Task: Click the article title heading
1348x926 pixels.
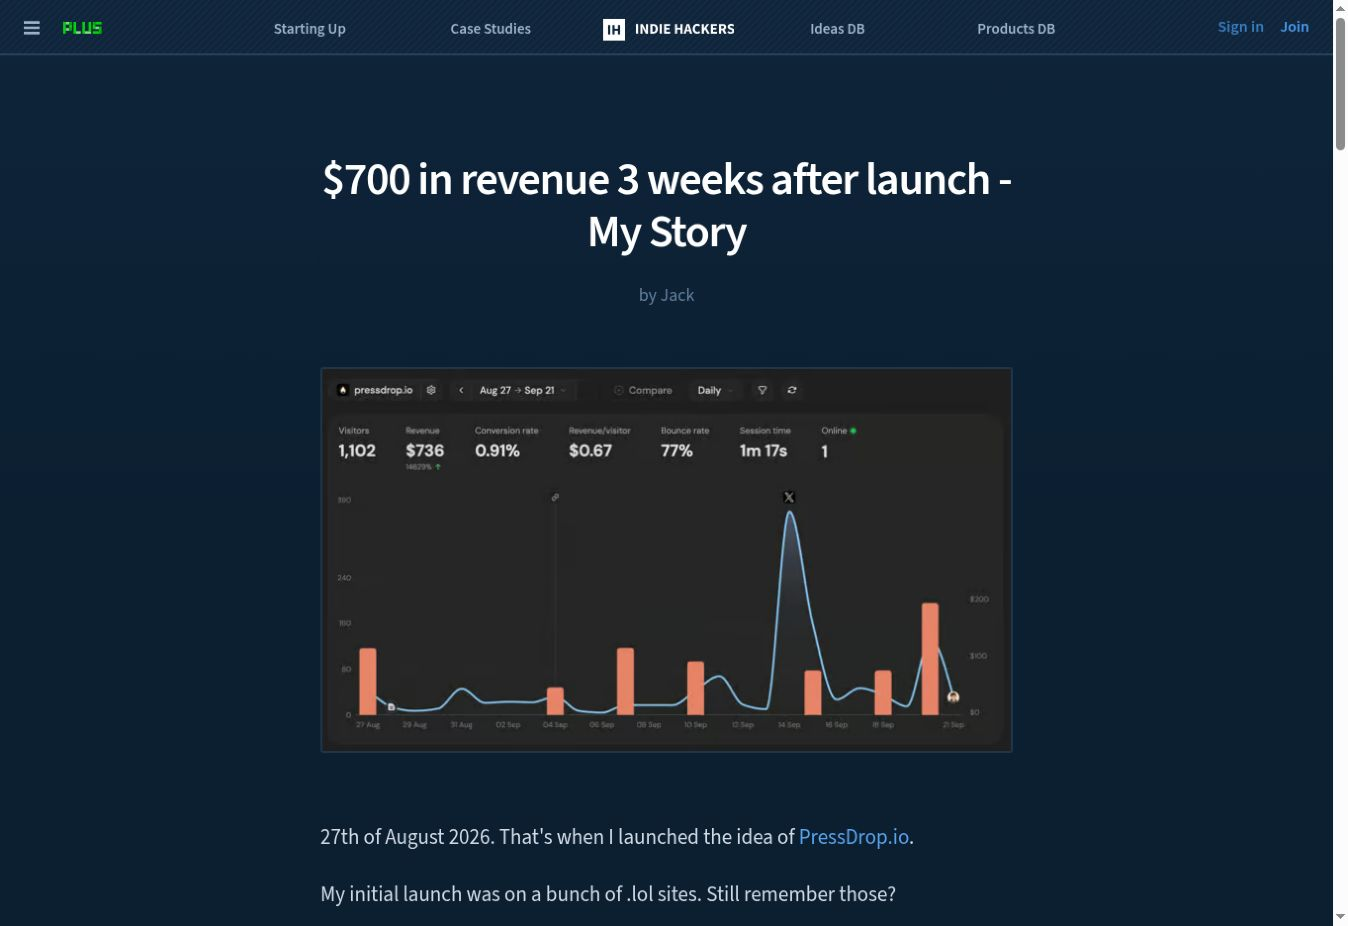Action: tap(667, 205)
